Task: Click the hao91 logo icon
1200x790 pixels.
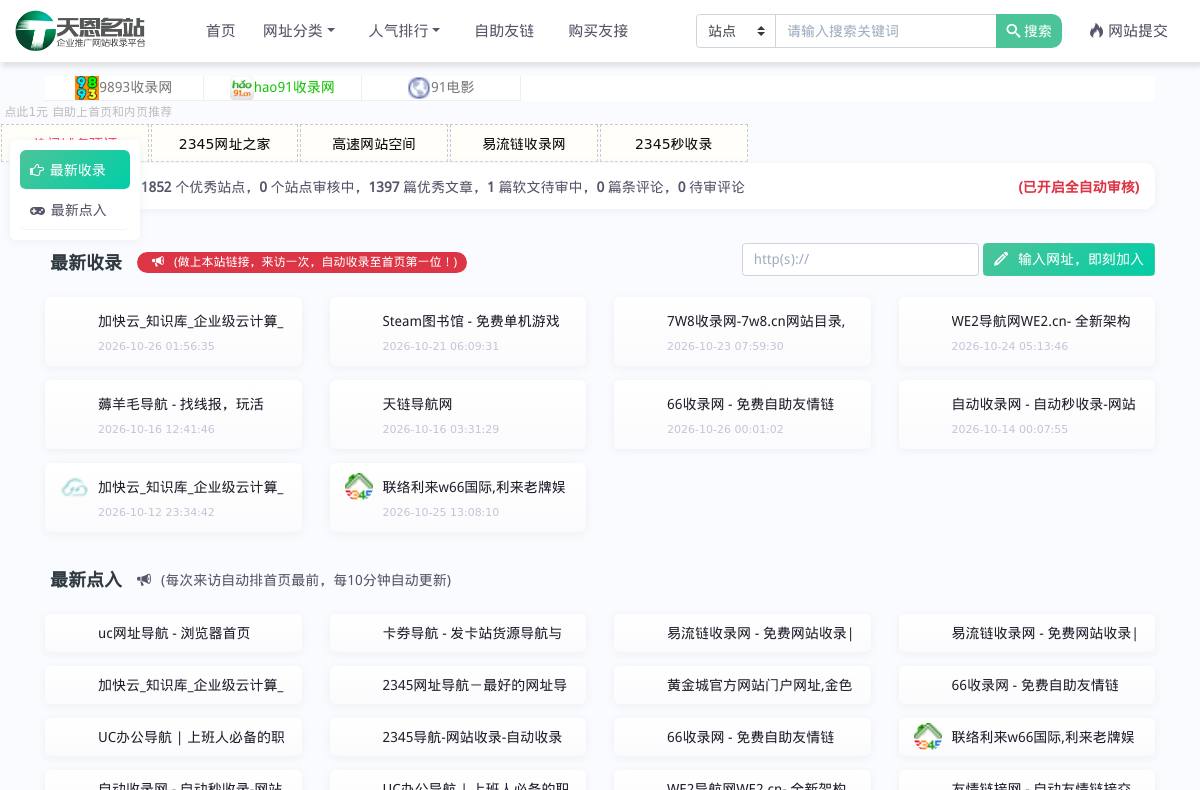Action: tap(241, 88)
